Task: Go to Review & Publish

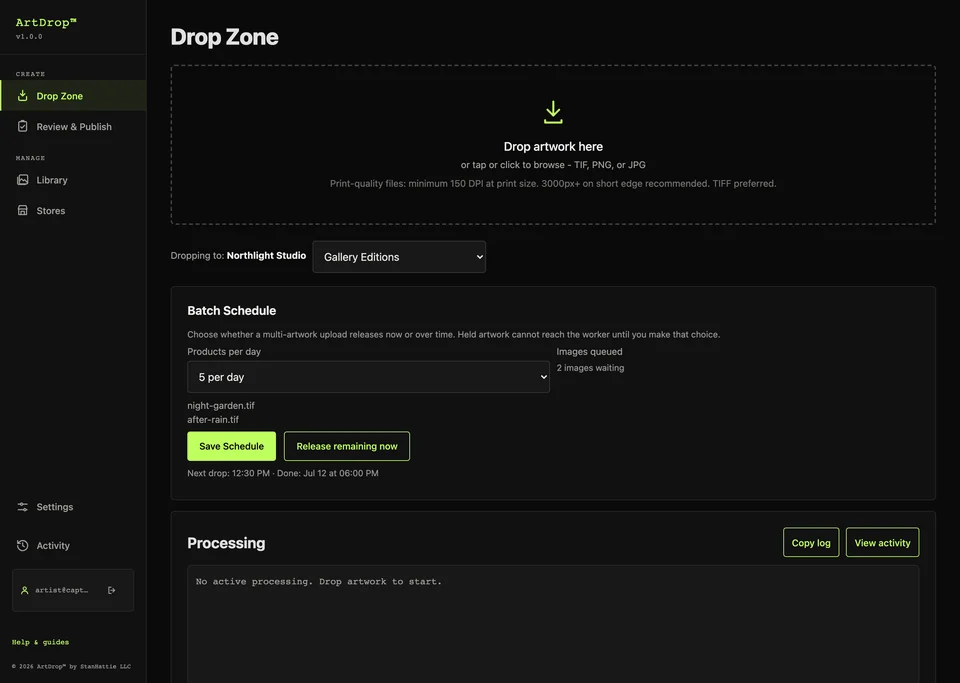Action: pyautogui.click(x=73, y=126)
